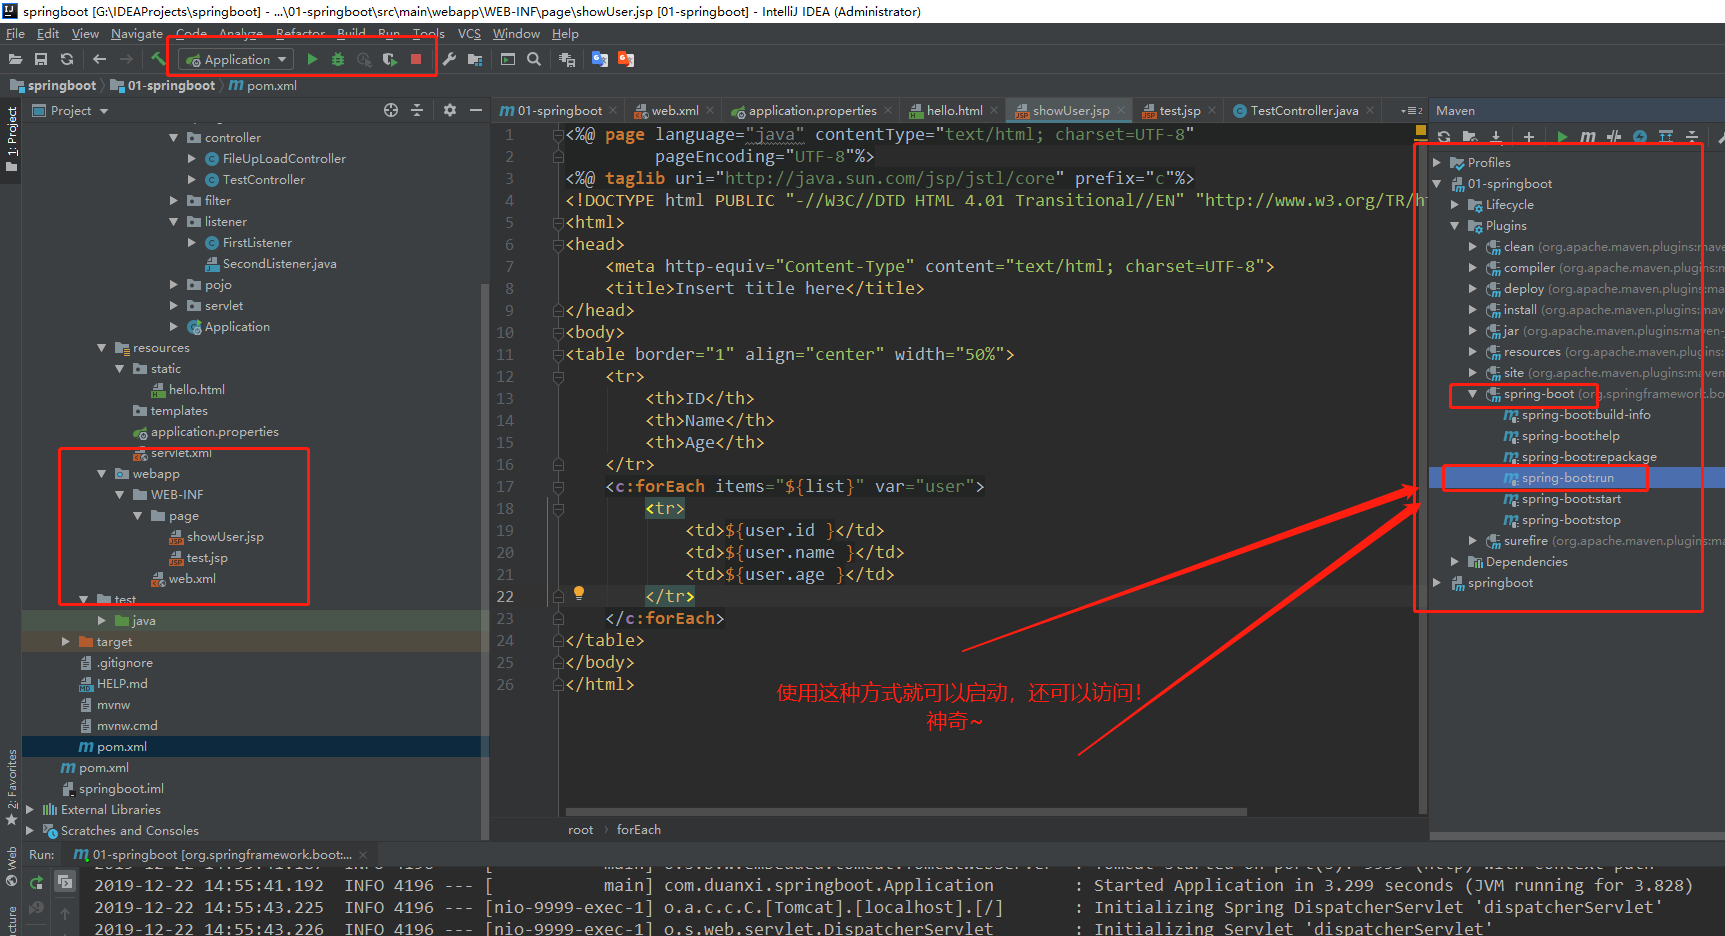1725x936 pixels.
Task: Expand Dependencies node in Maven panel
Action: pos(1455,562)
